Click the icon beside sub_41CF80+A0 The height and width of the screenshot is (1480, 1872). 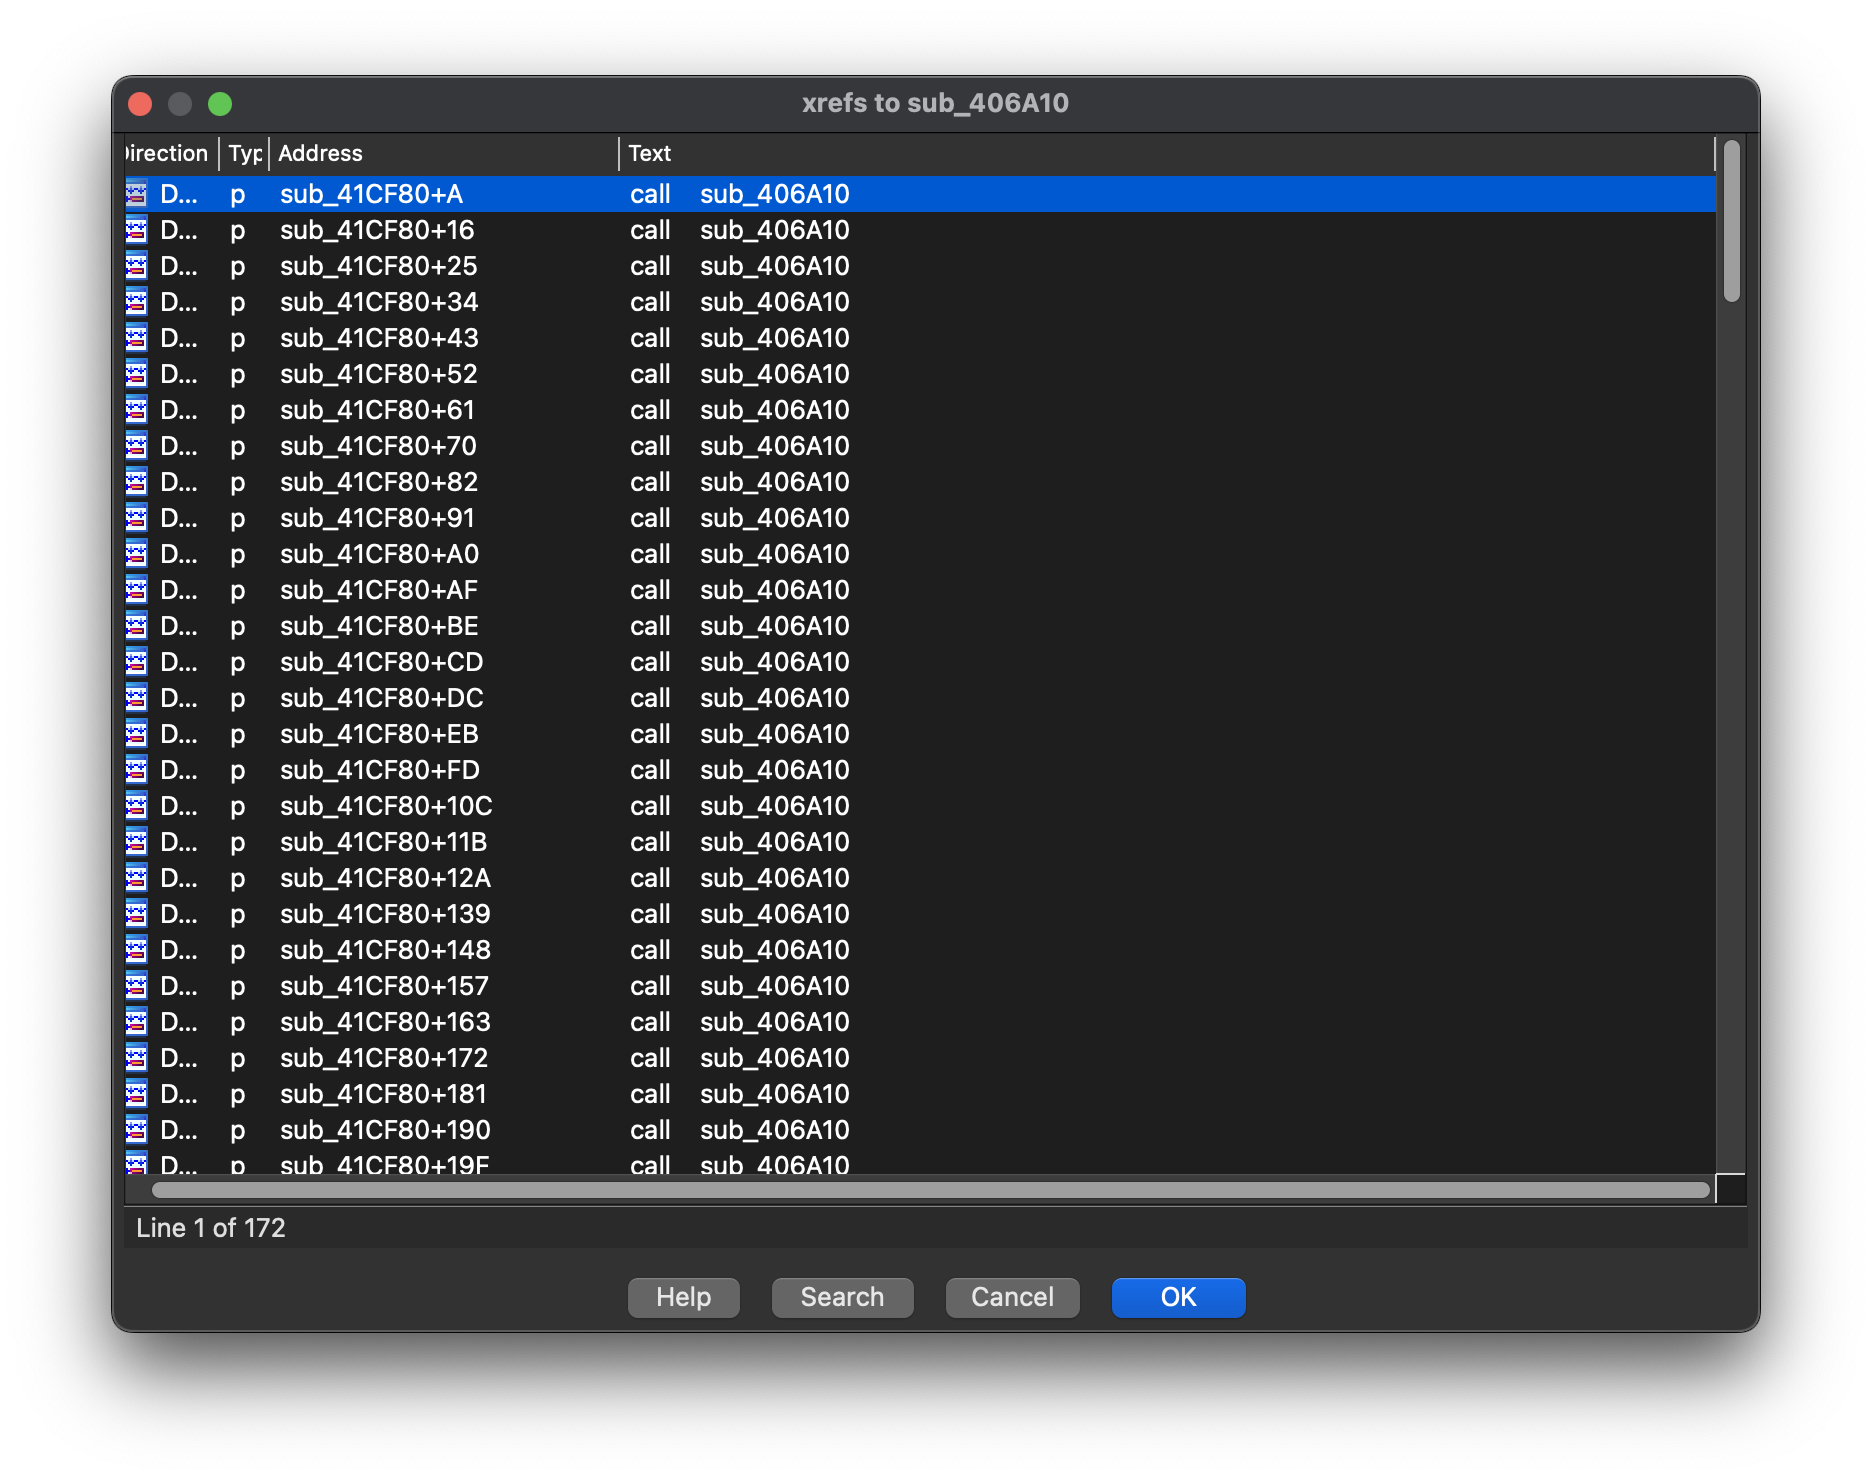[137, 554]
